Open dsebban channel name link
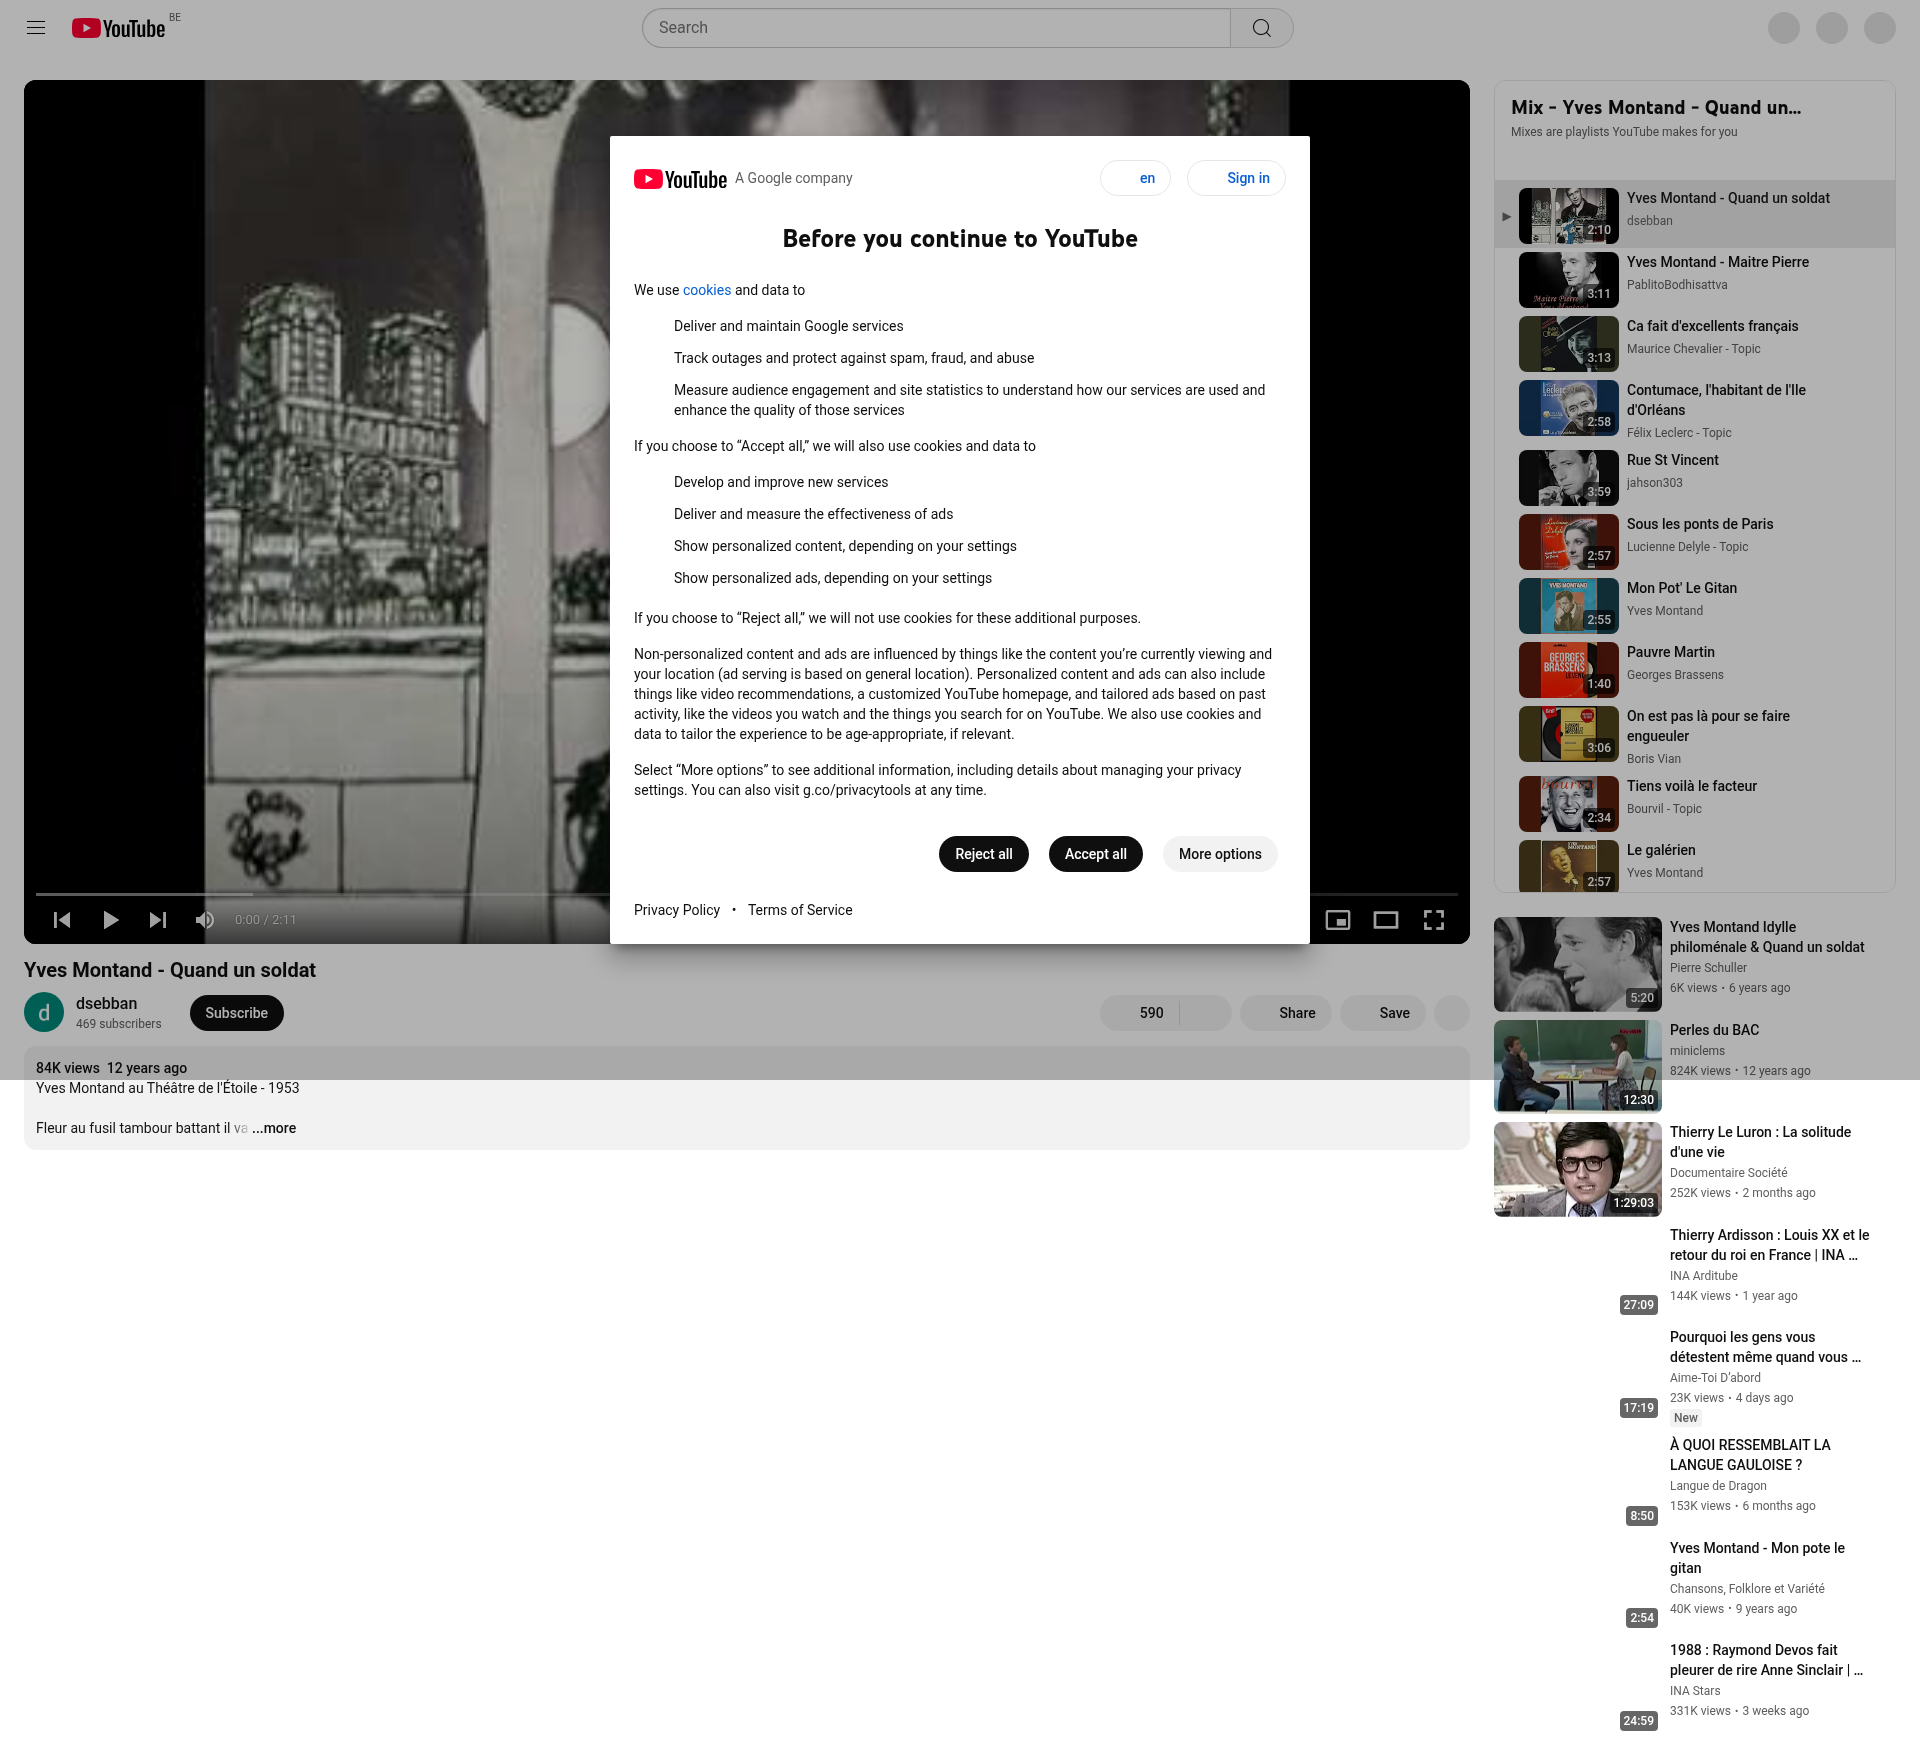Image resolution: width=1920 pixels, height=1743 pixels. pos(107,1003)
